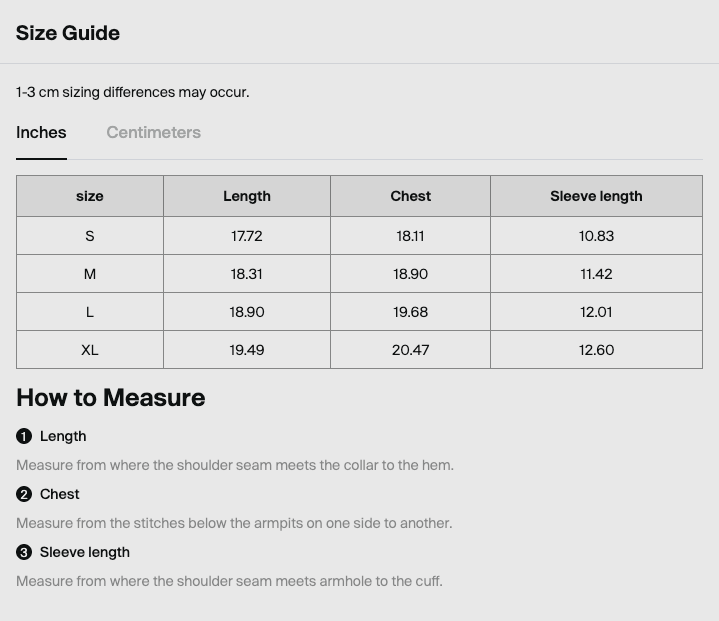719x621 pixels.
Task: Select the XL size row label
Action: [x=90, y=350]
